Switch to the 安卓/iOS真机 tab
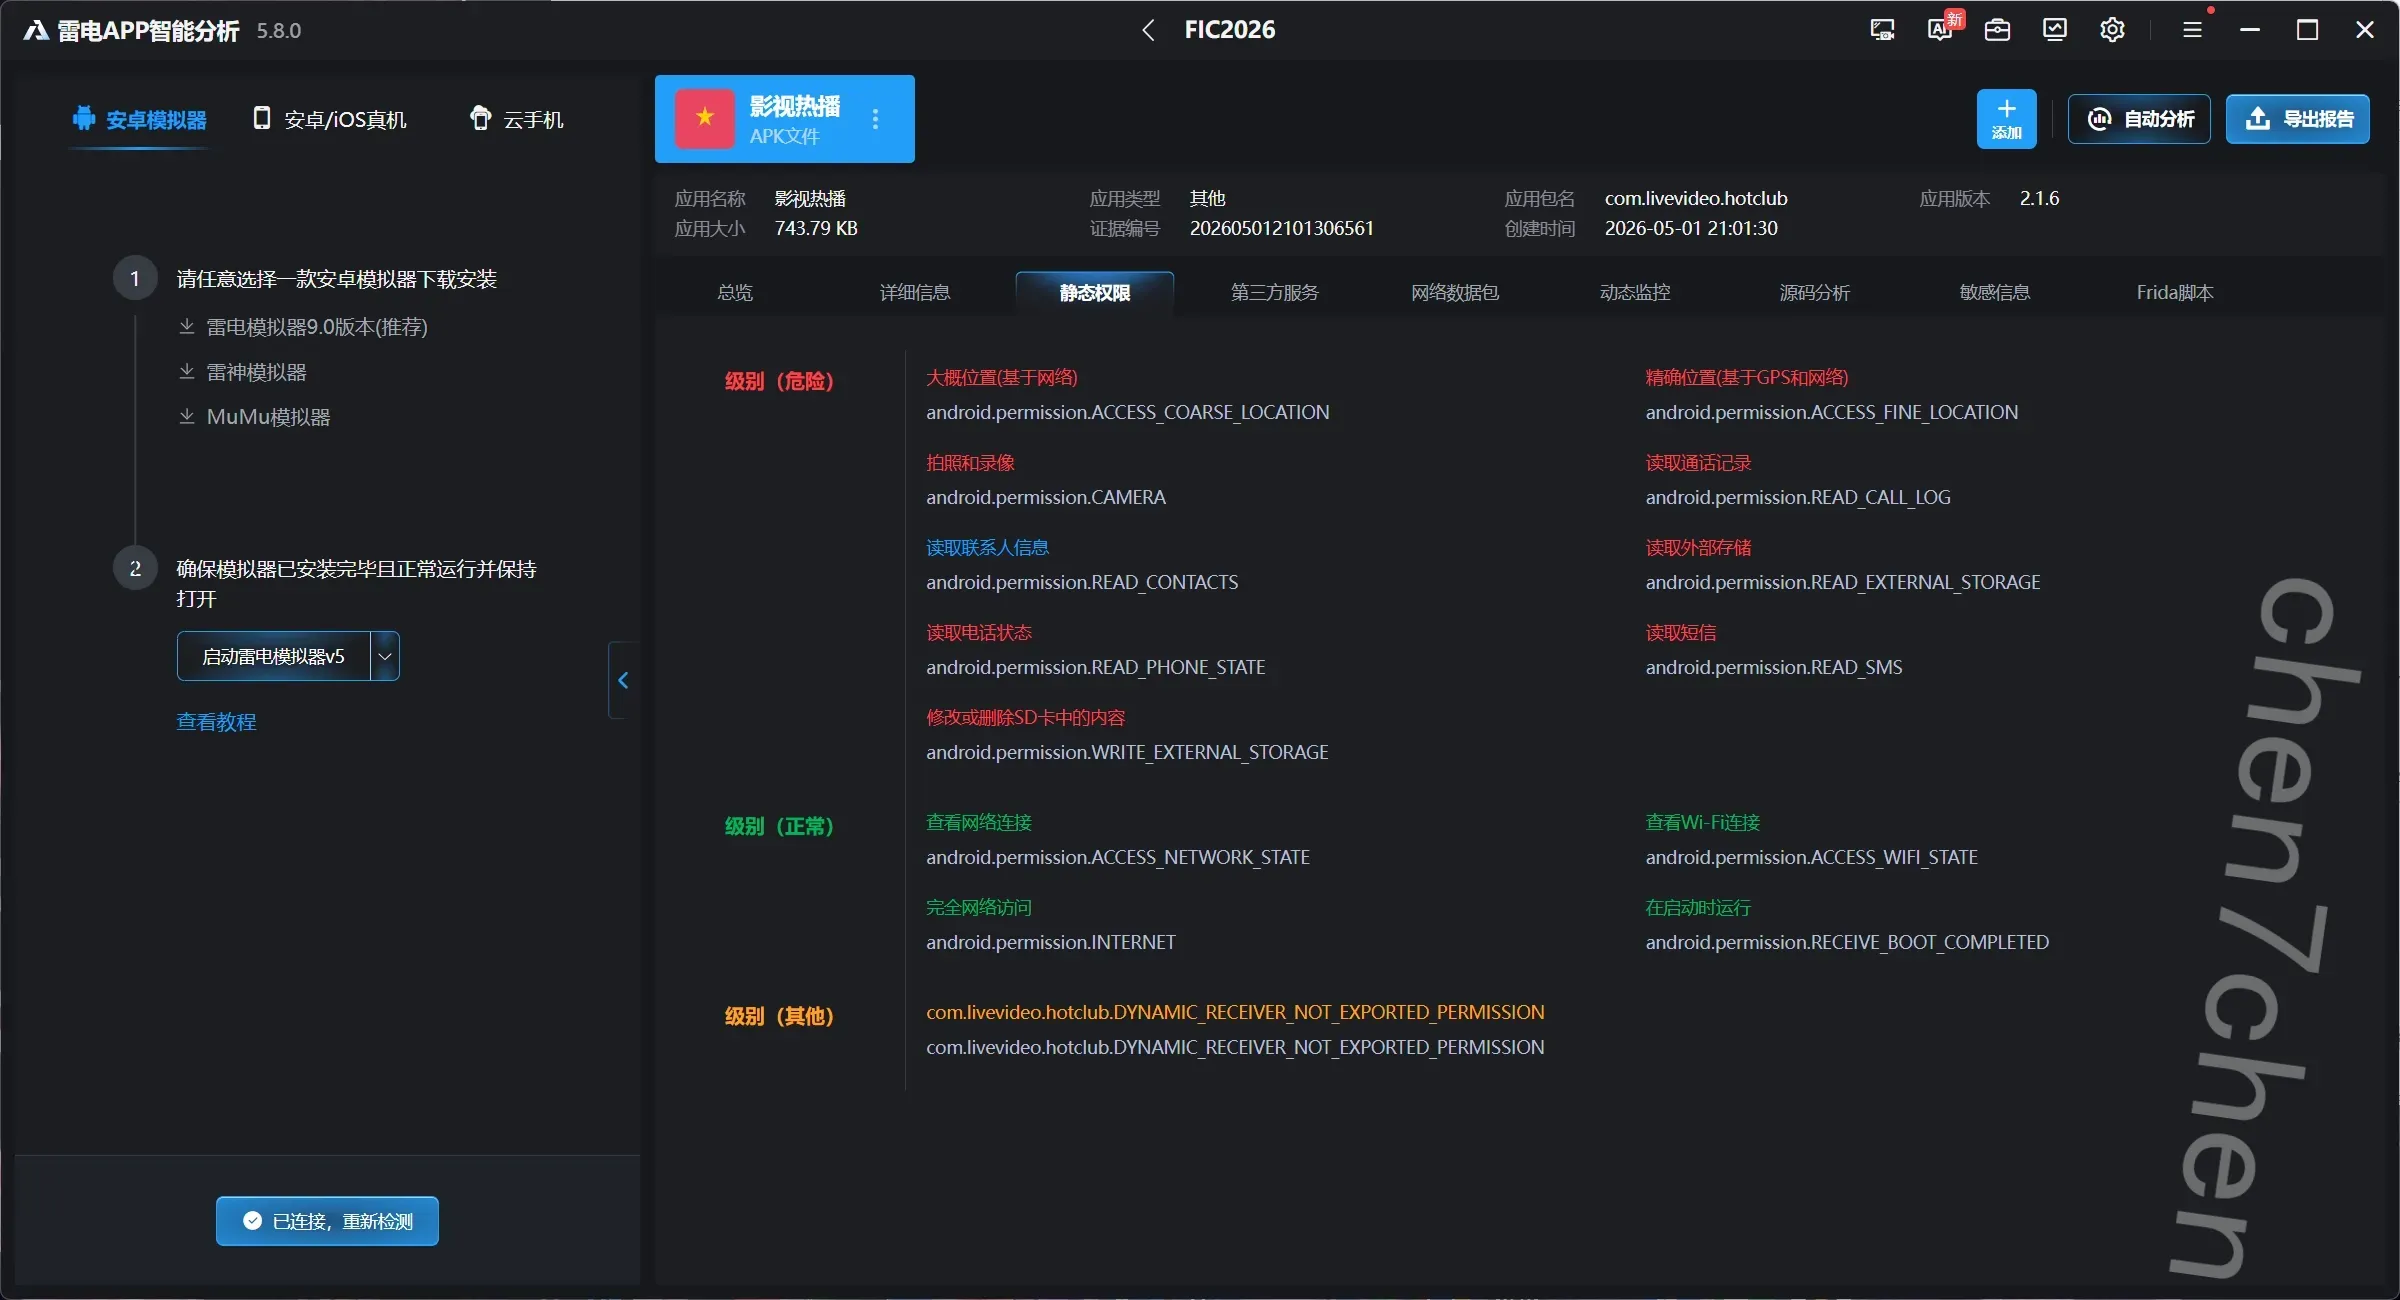This screenshot has width=2400, height=1300. 330,120
